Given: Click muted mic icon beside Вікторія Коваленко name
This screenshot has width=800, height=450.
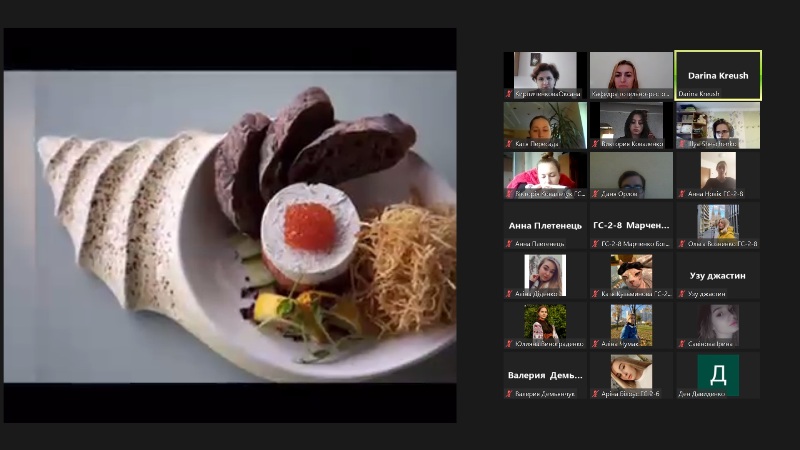Looking at the screenshot, I should coord(595,144).
